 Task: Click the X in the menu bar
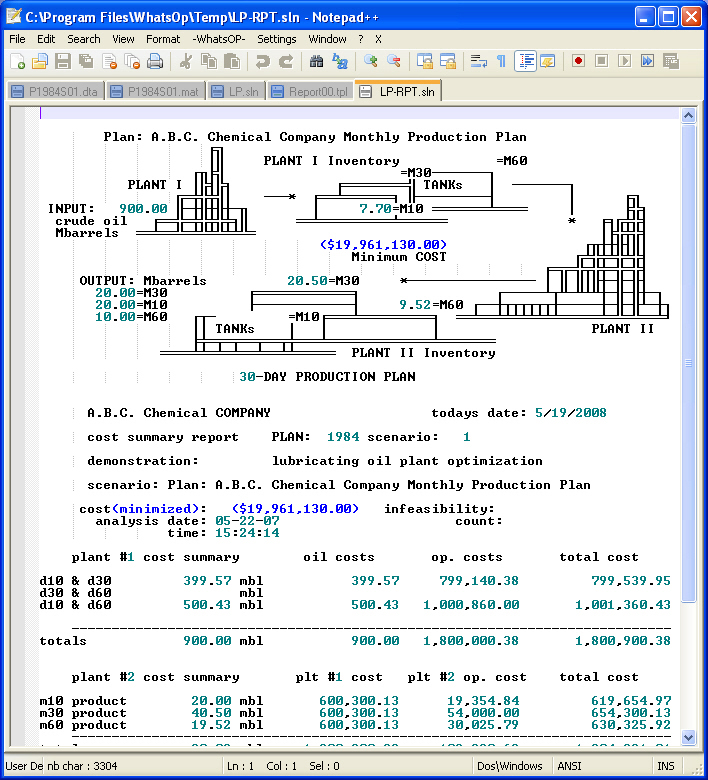click(x=378, y=39)
